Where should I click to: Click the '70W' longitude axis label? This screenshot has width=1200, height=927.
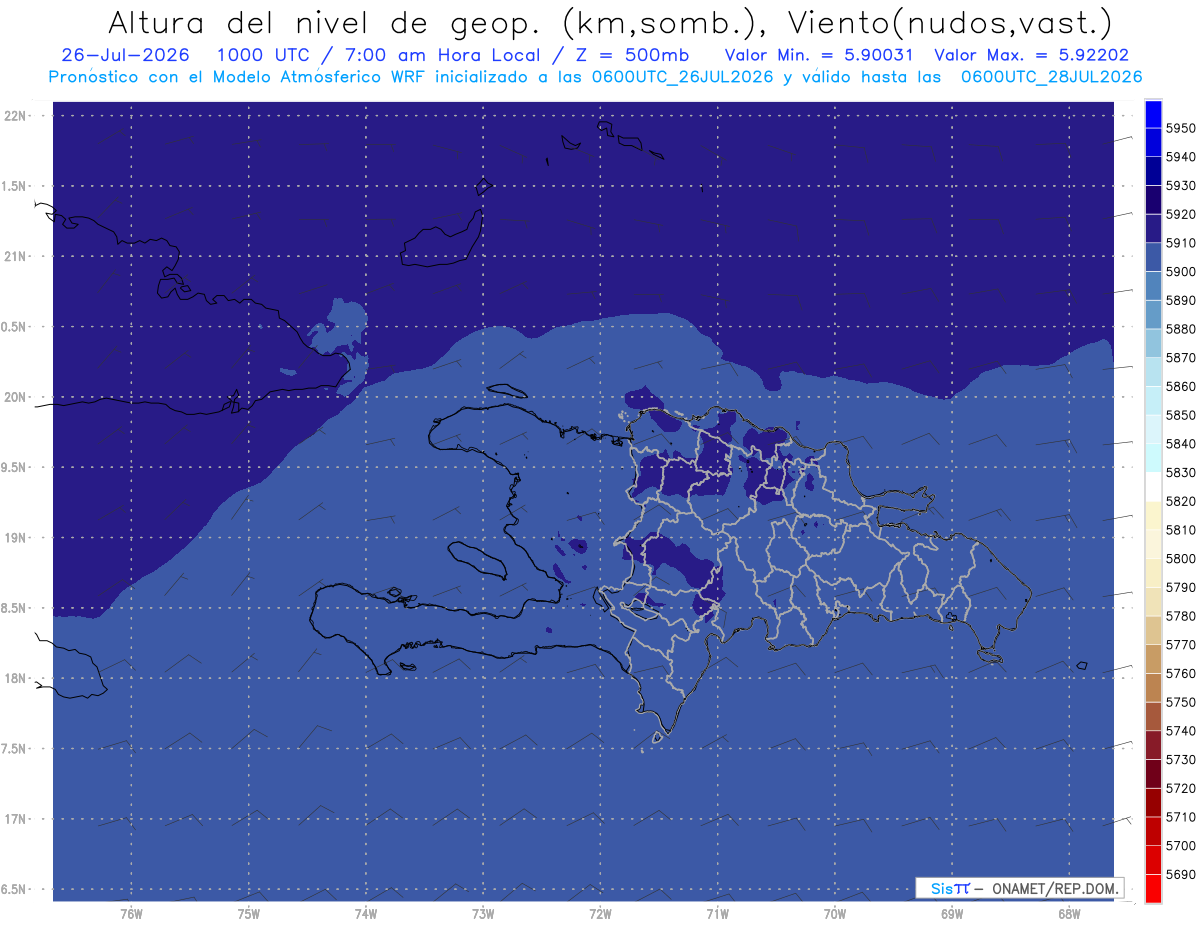[835, 913]
